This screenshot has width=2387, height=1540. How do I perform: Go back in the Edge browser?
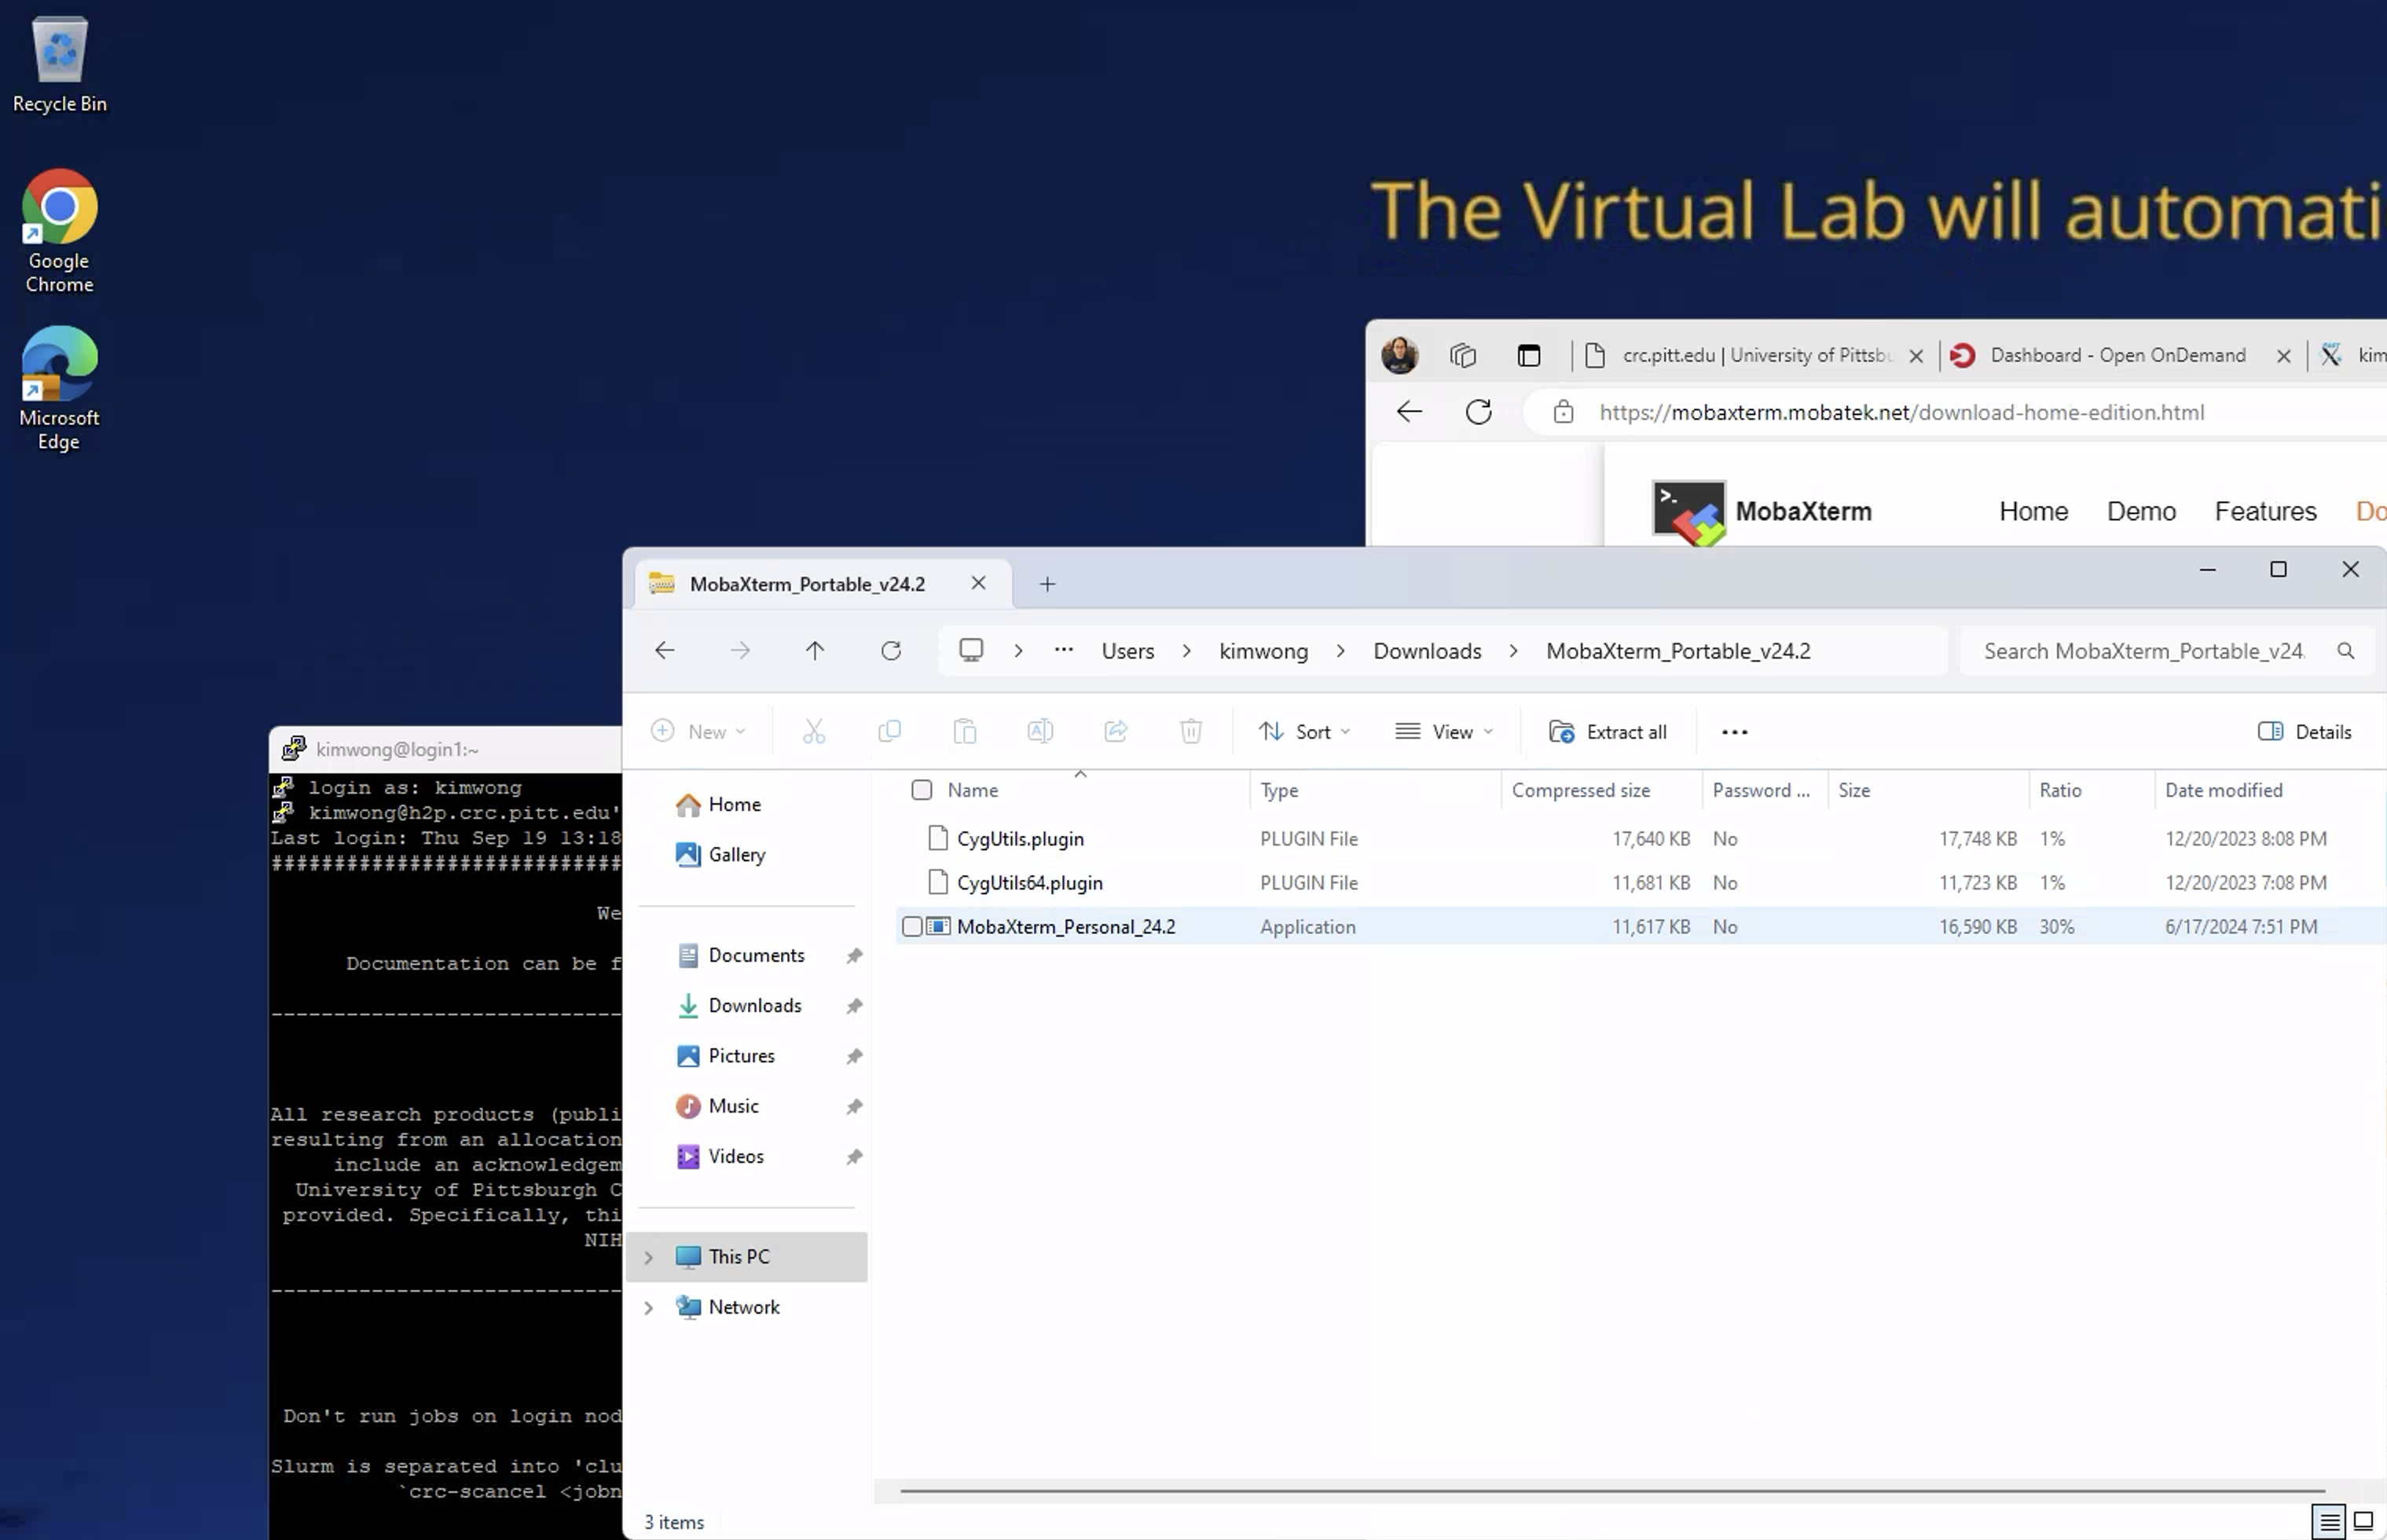coord(1409,412)
